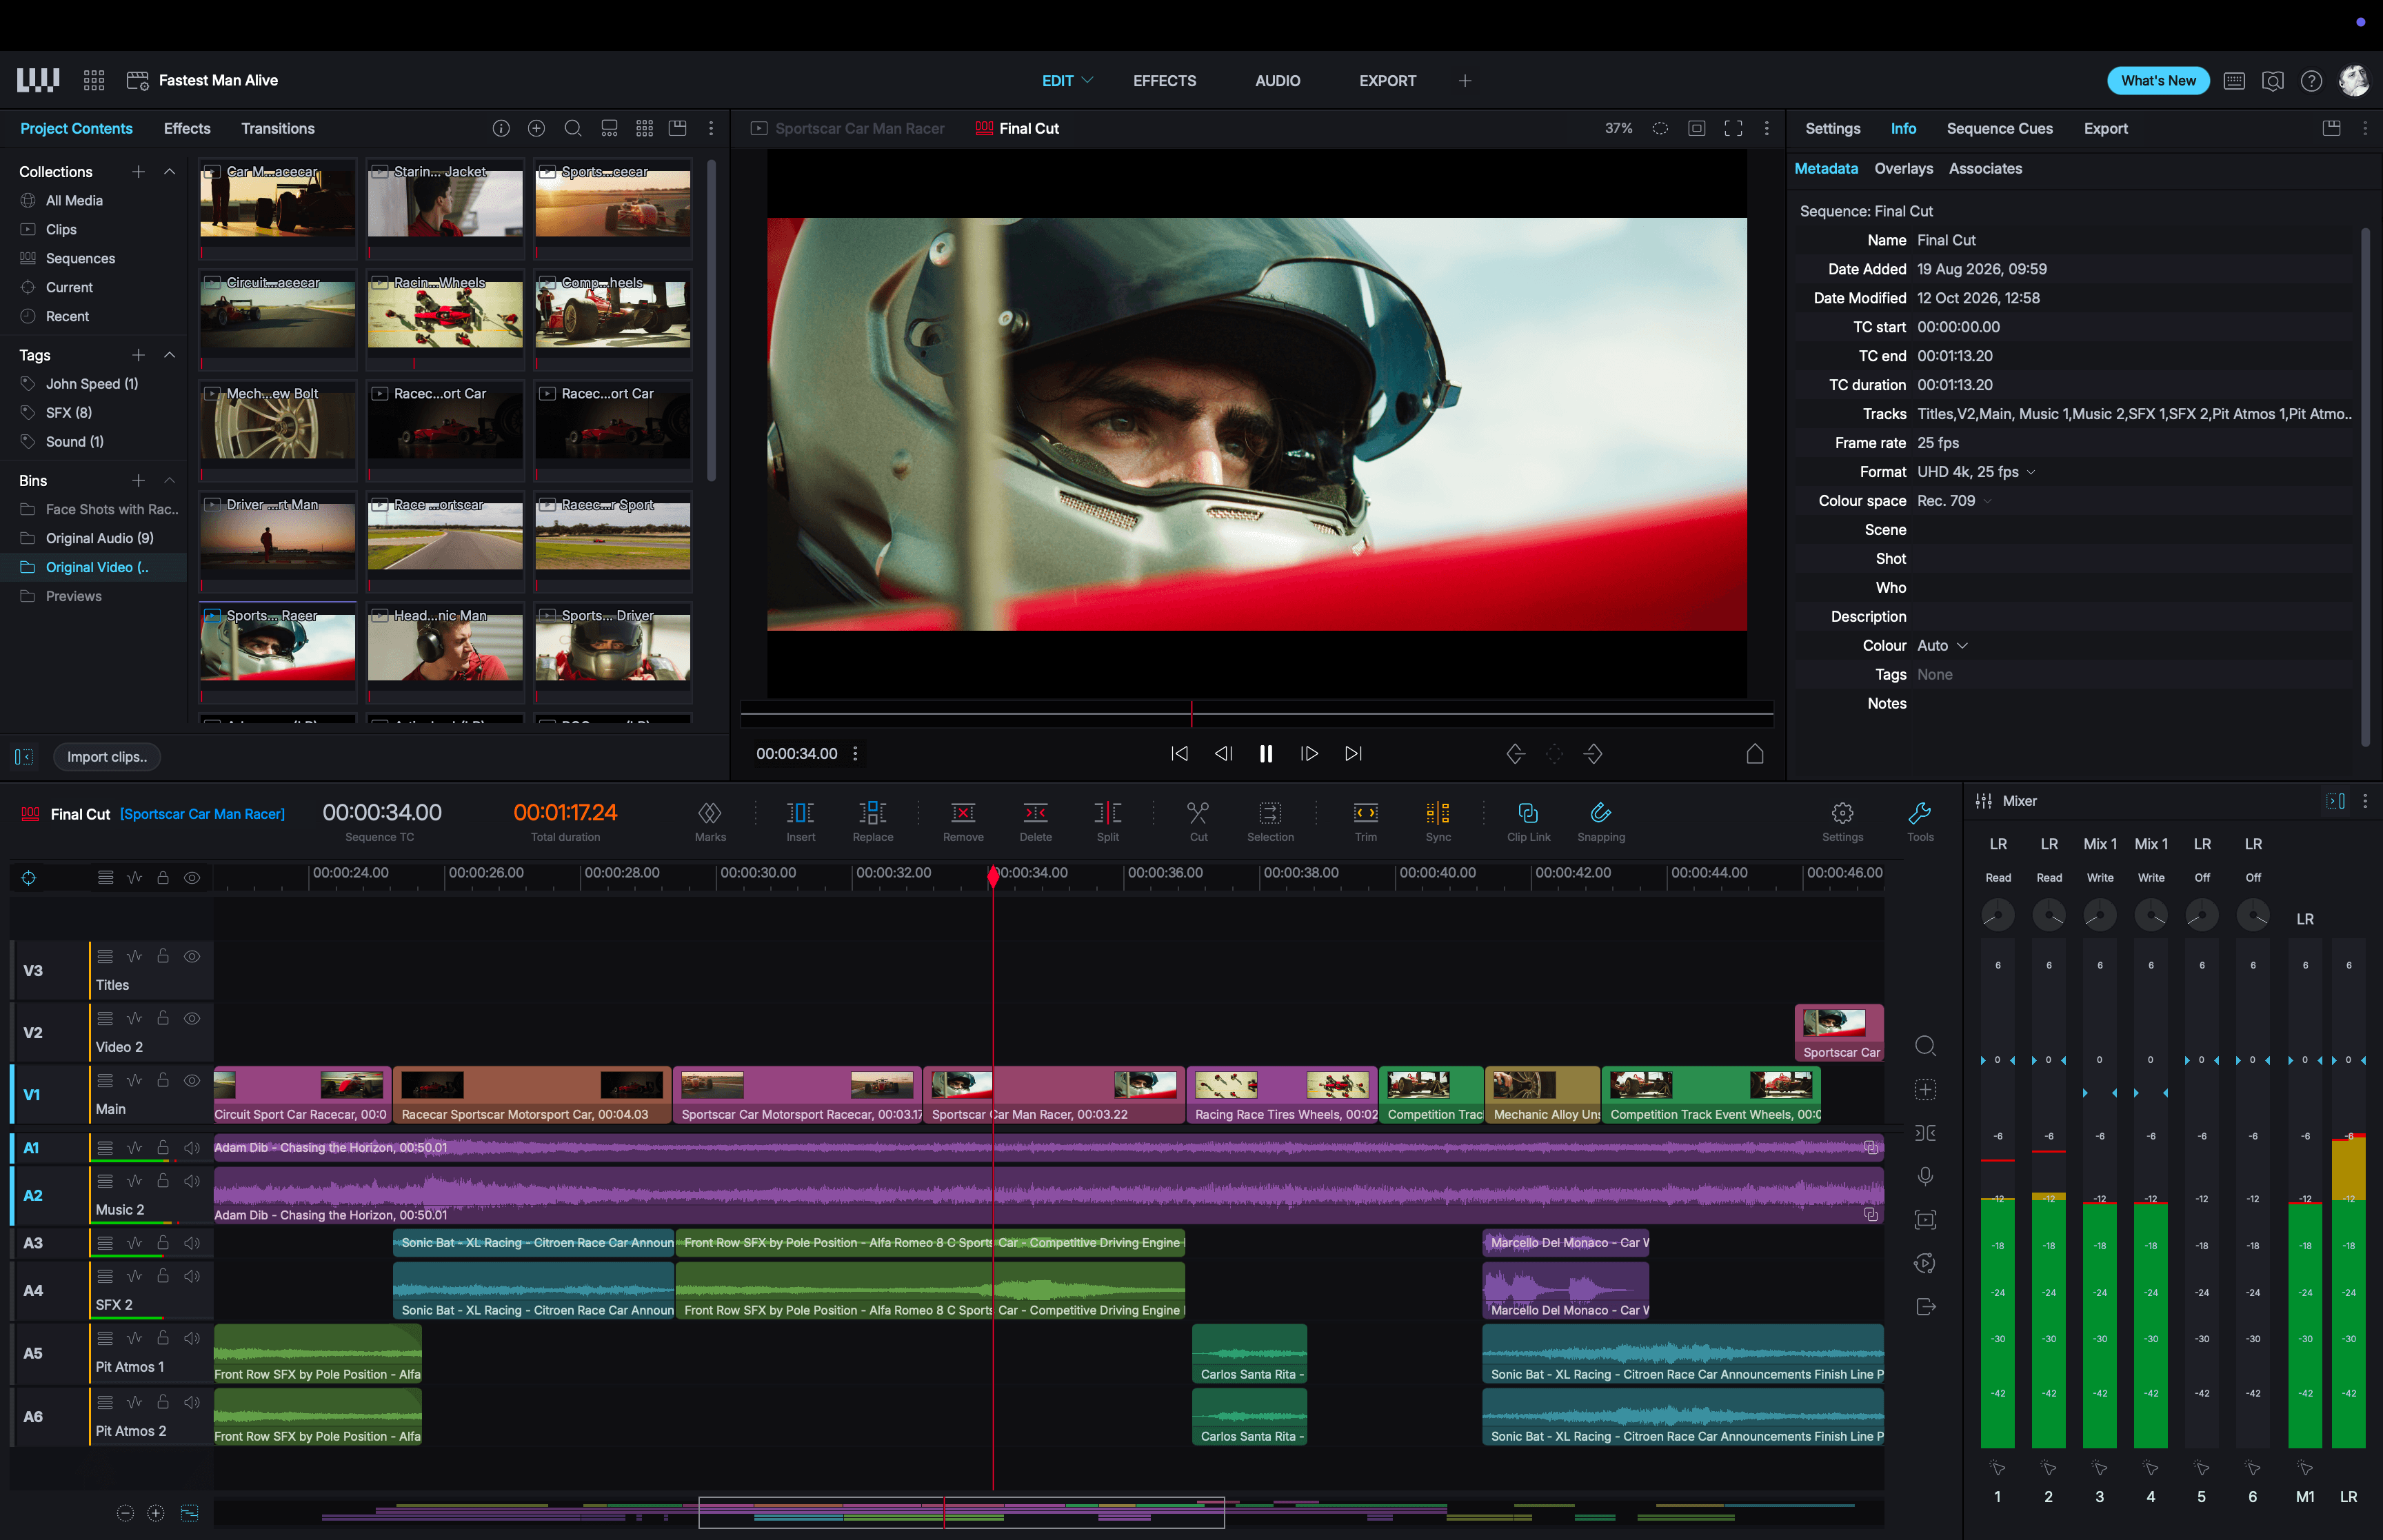Click the Remove tool icon
Screen dimensions: 2383x1540
(x=963, y=812)
